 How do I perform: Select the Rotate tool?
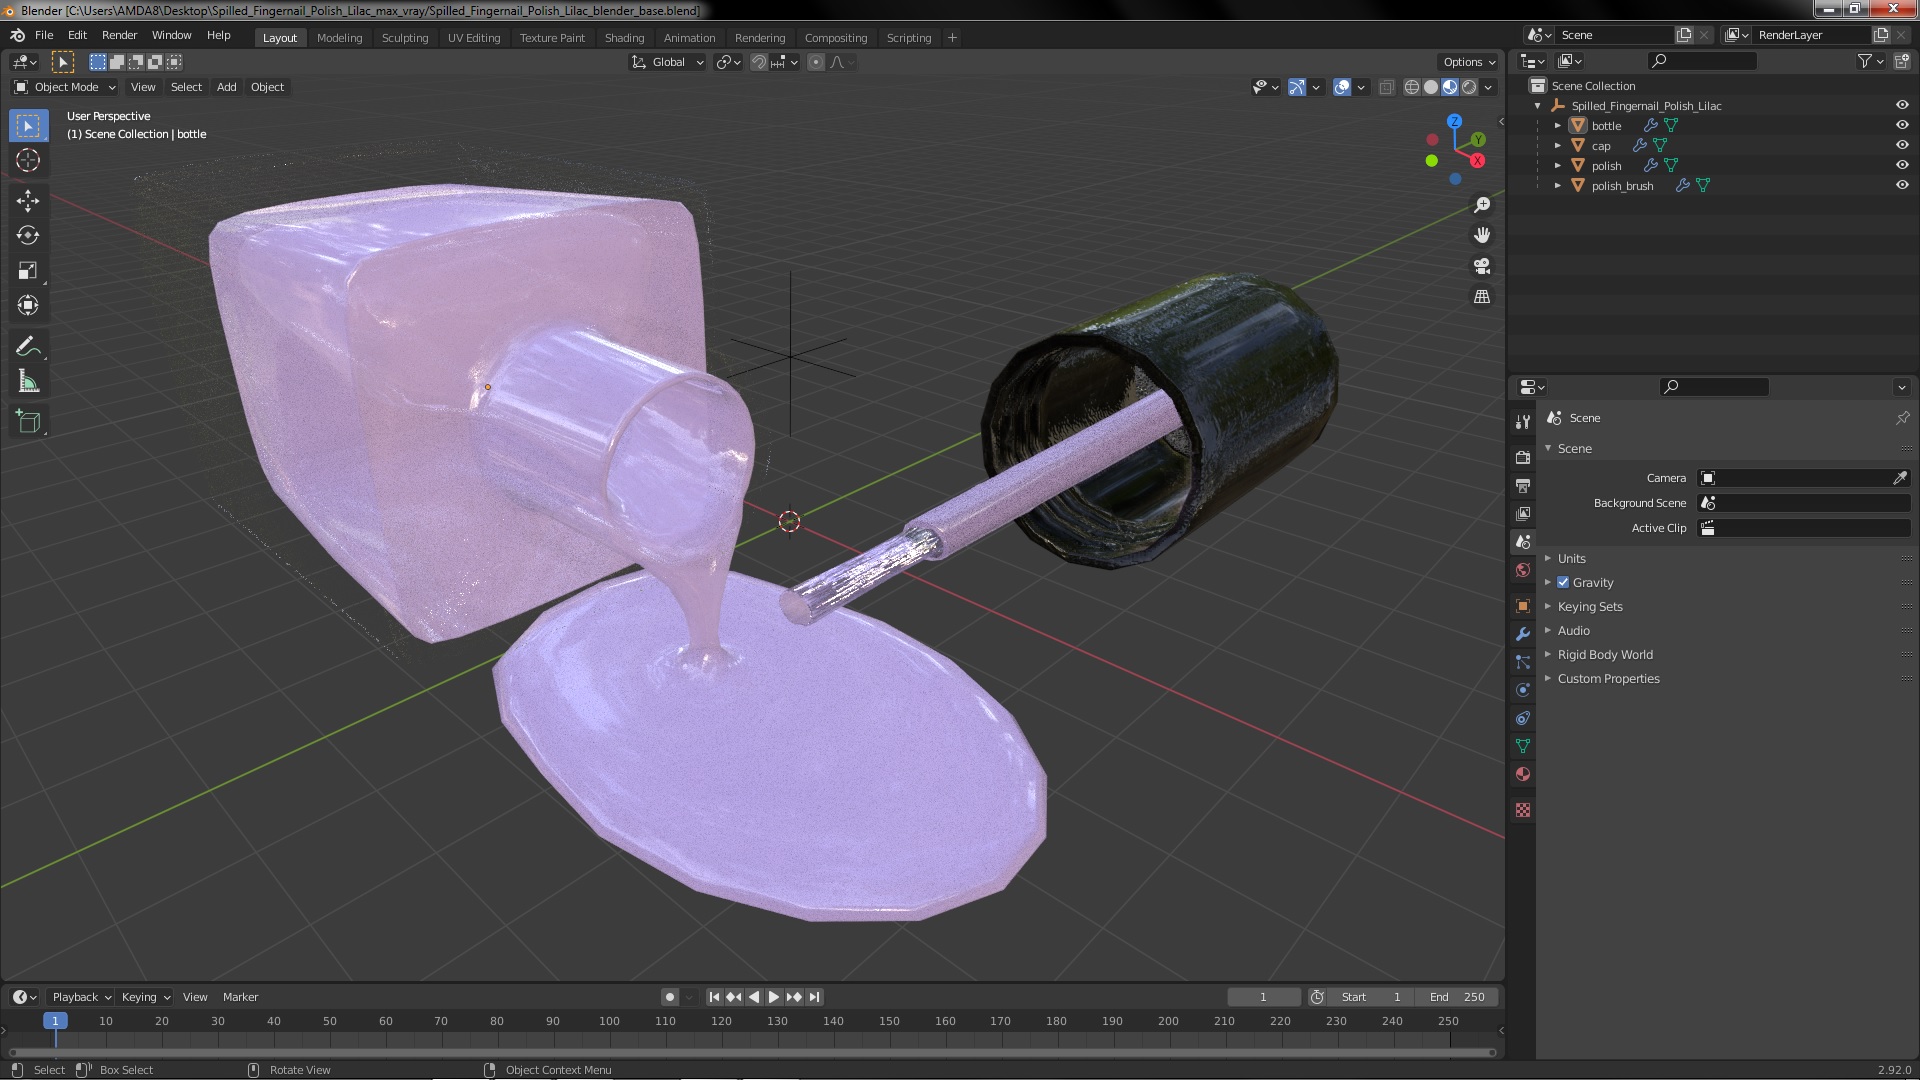pos(28,235)
